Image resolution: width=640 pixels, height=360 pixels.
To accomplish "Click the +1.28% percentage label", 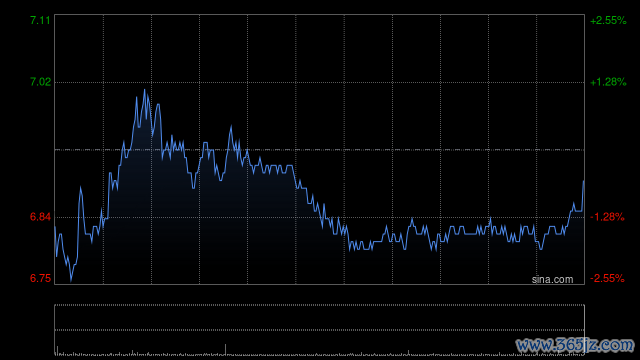I will click(608, 82).
